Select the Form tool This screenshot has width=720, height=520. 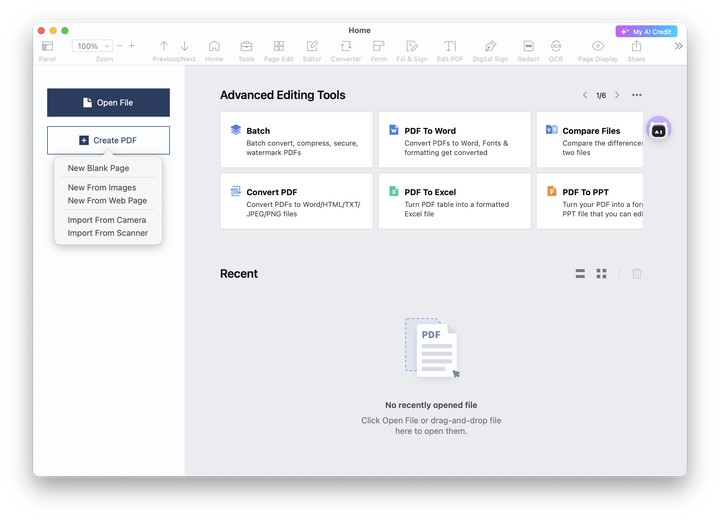378,46
